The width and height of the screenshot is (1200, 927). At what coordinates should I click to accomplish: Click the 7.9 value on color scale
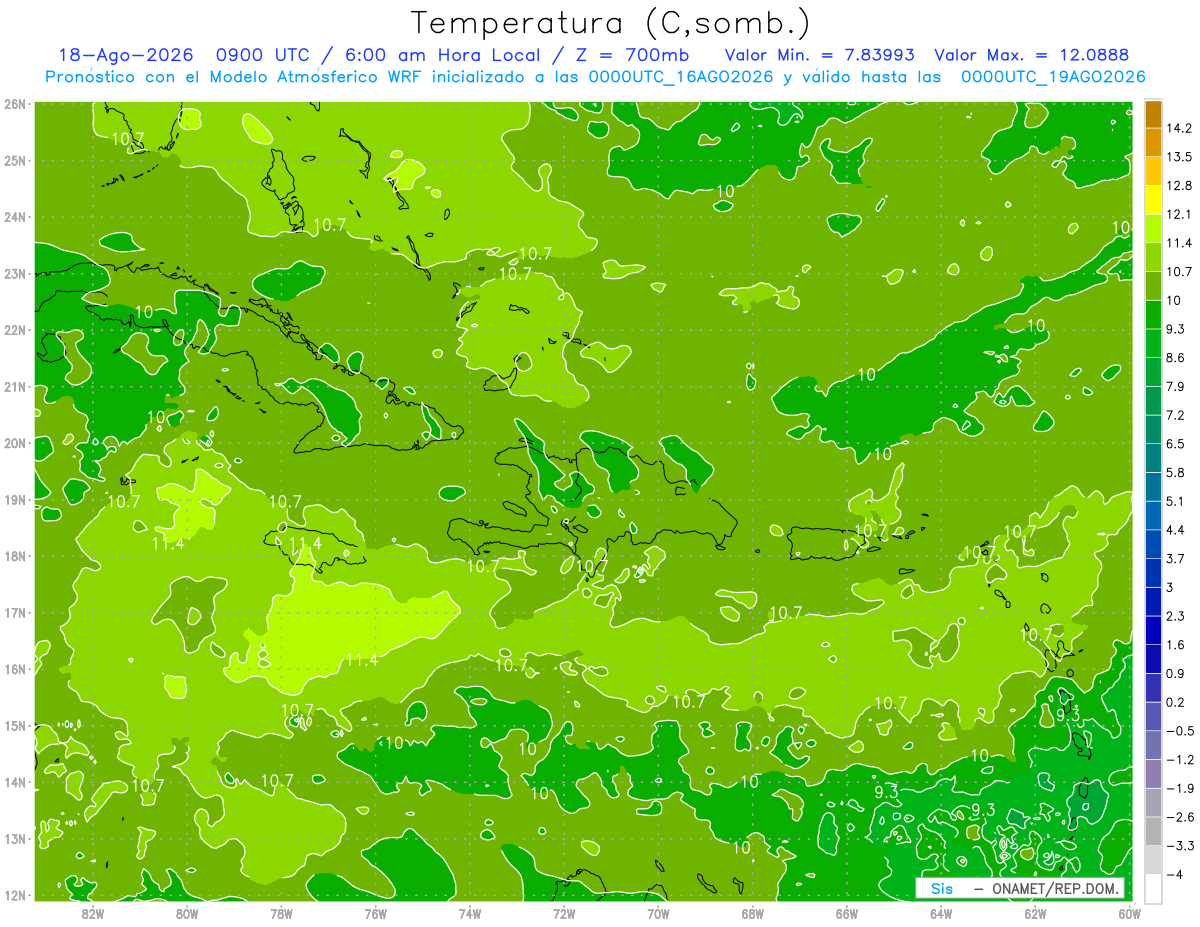1176,386
